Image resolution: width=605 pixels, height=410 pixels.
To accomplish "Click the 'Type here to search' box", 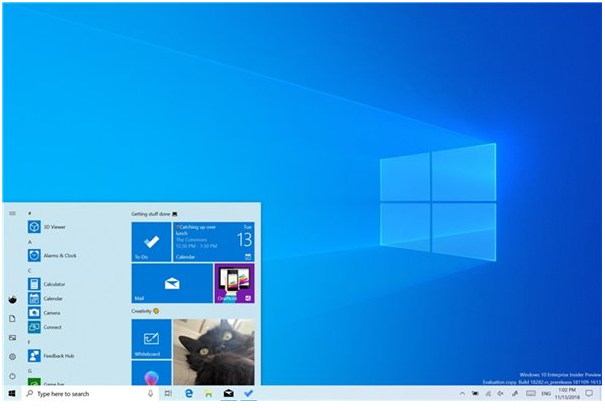I will (90, 393).
